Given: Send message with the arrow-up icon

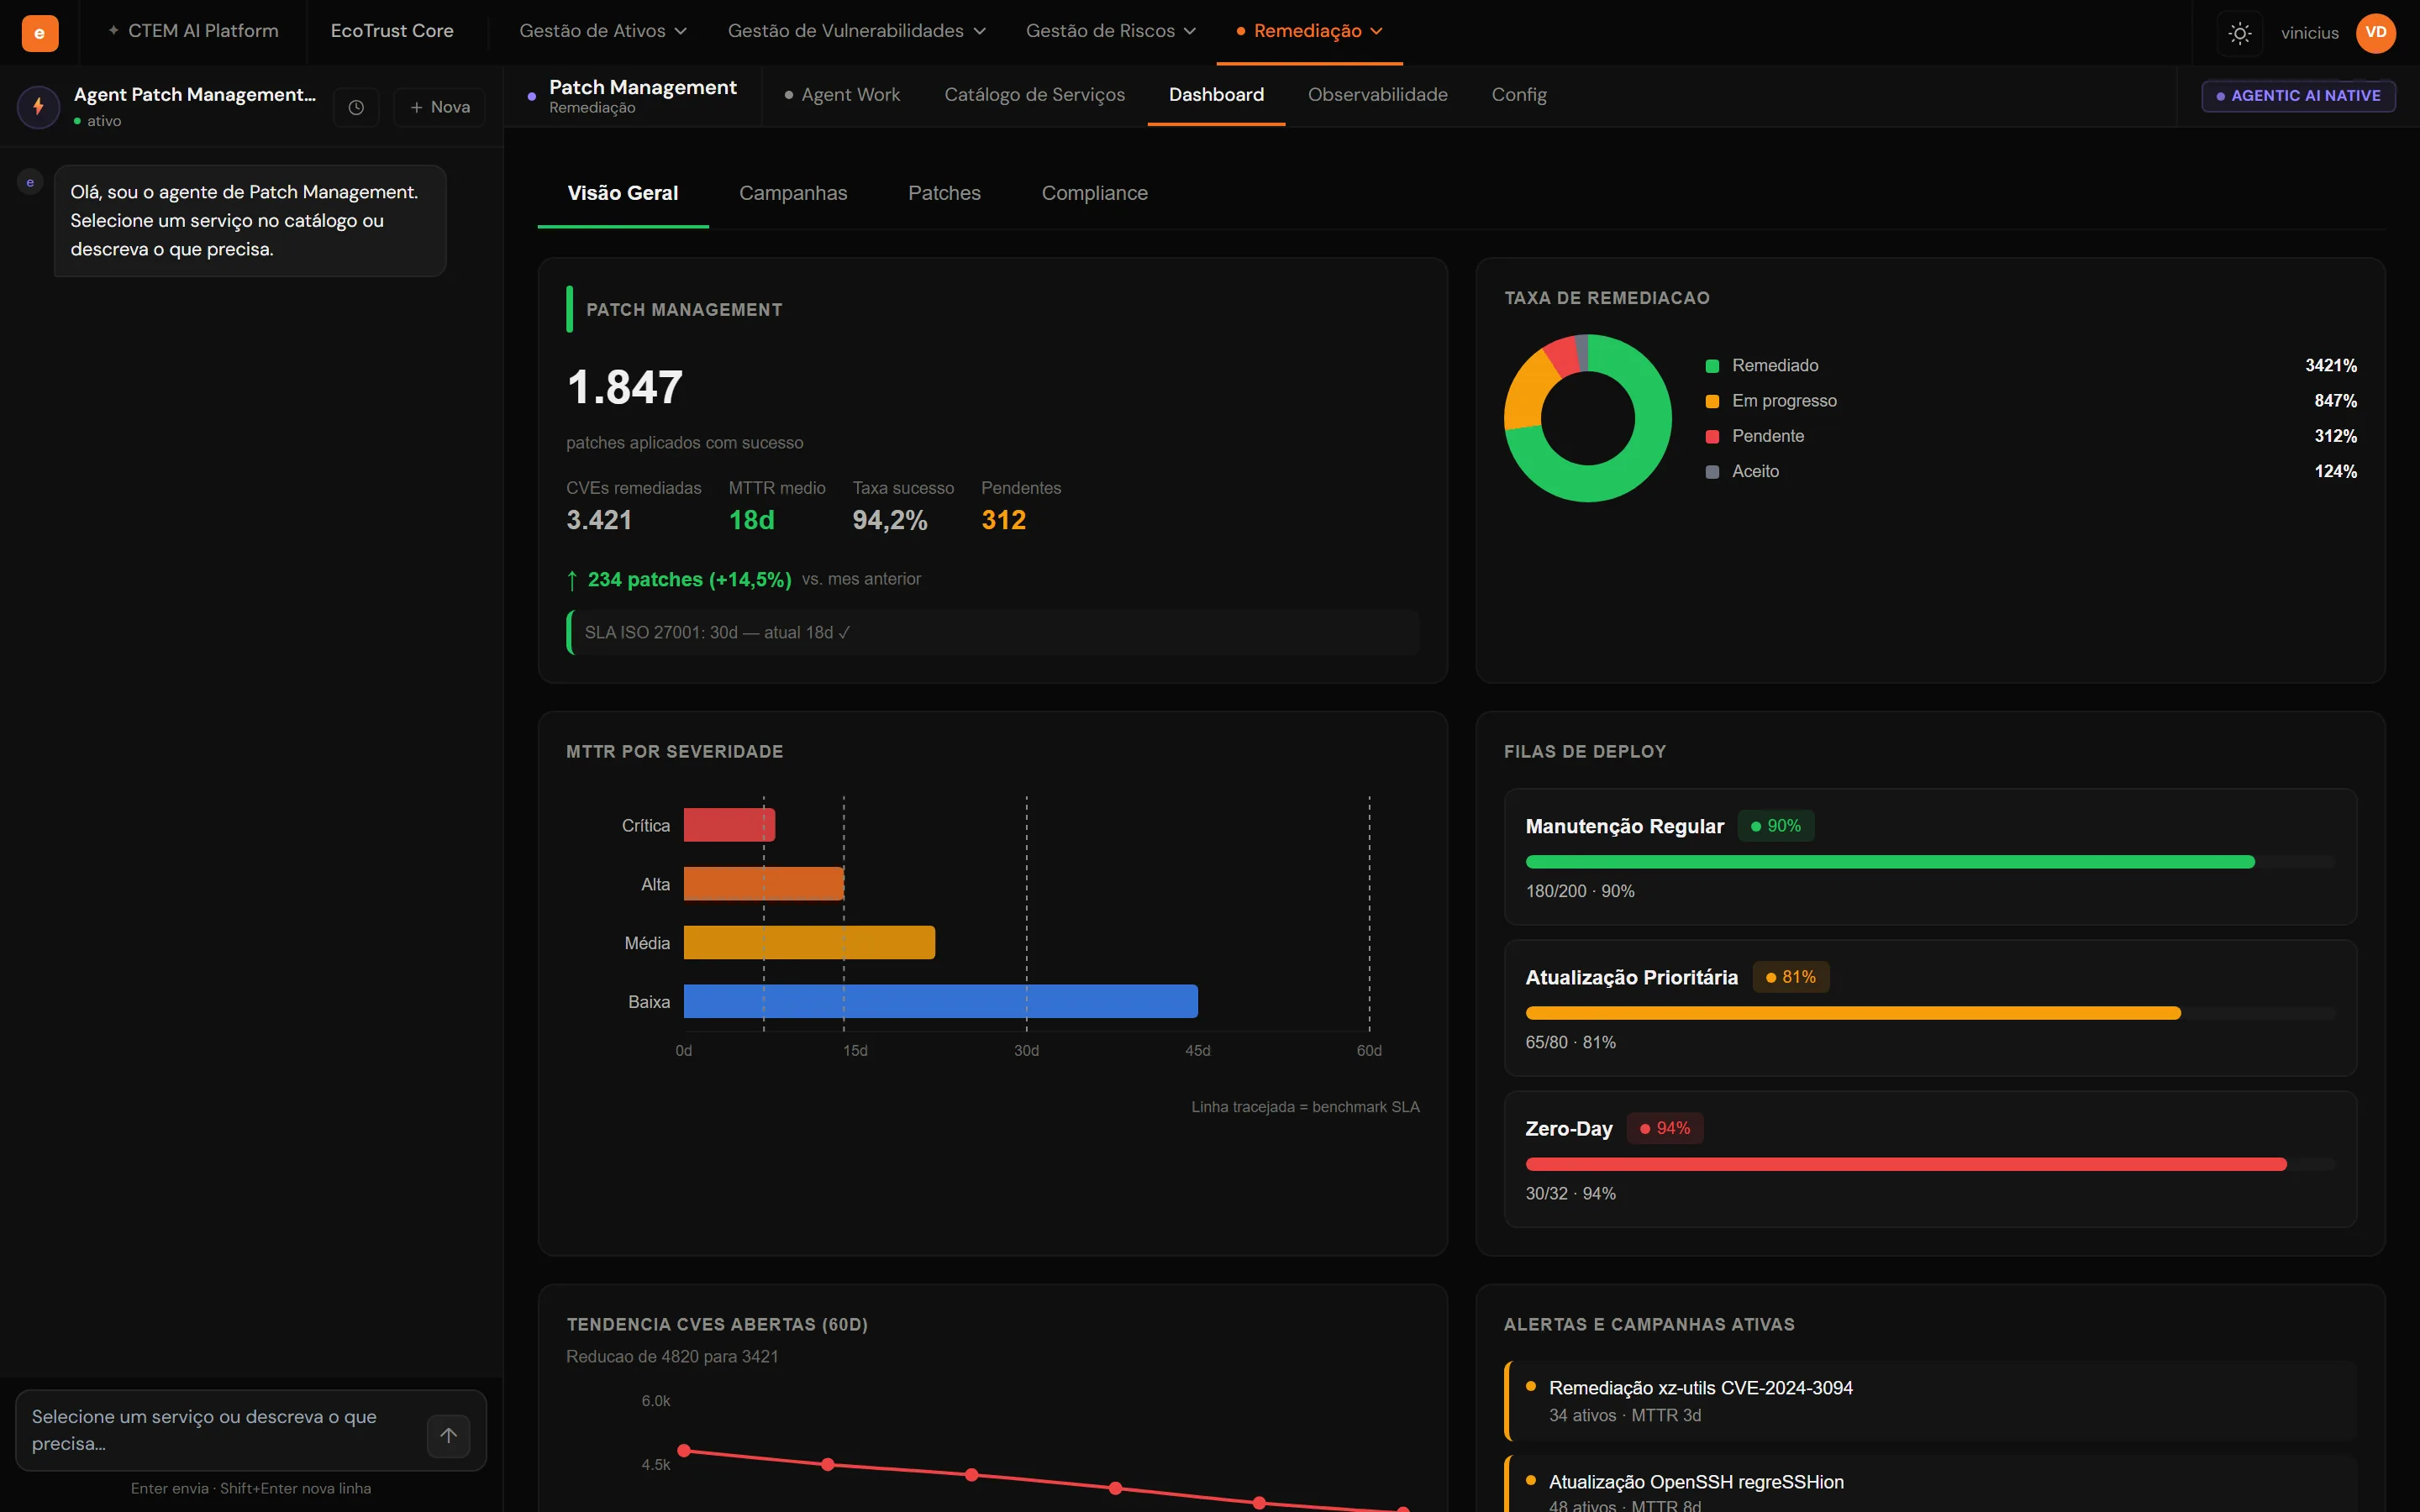Looking at the screenshot, I should coord(449,1435).
